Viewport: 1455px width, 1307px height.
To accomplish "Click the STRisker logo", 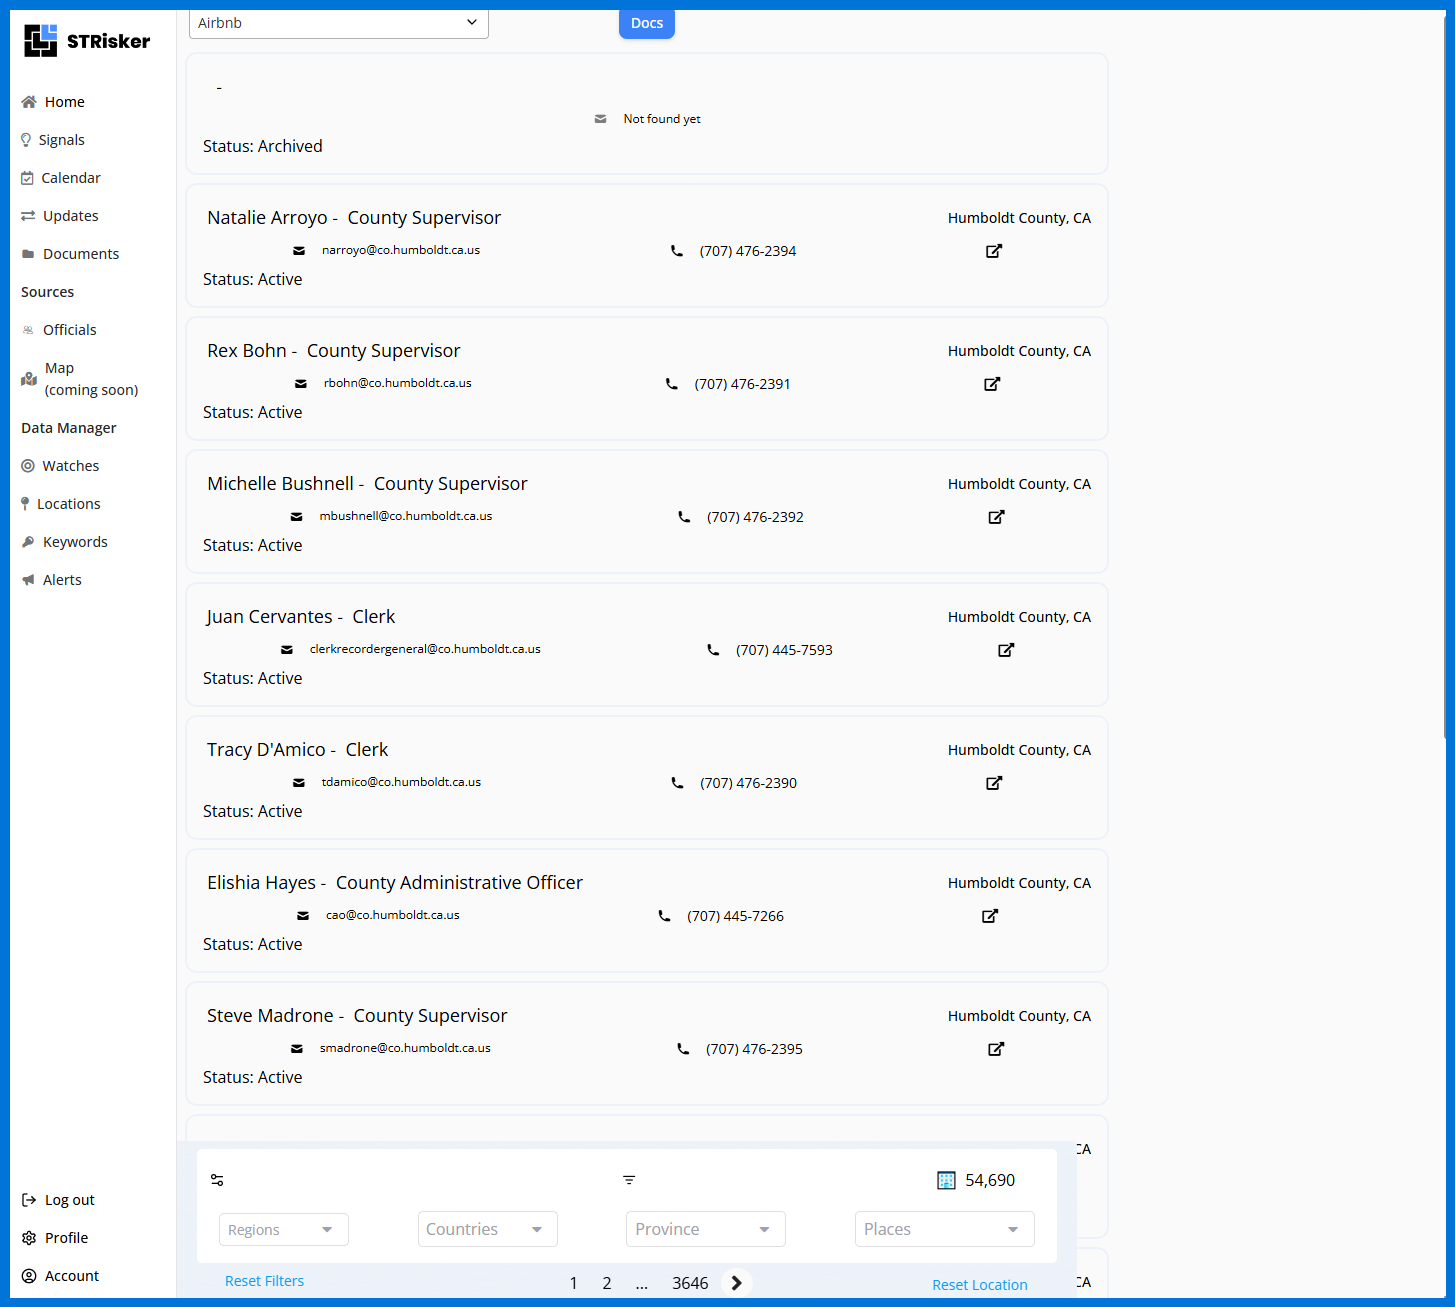I will [87, 41].
